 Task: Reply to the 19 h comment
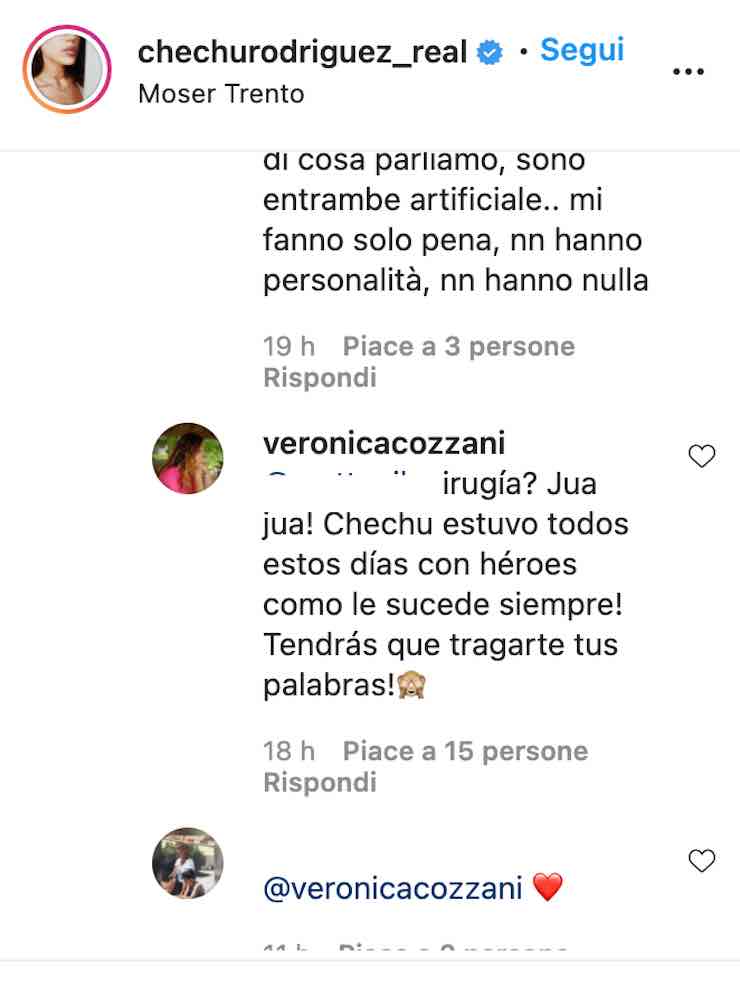pyautogui.click(x=320, y=378)
